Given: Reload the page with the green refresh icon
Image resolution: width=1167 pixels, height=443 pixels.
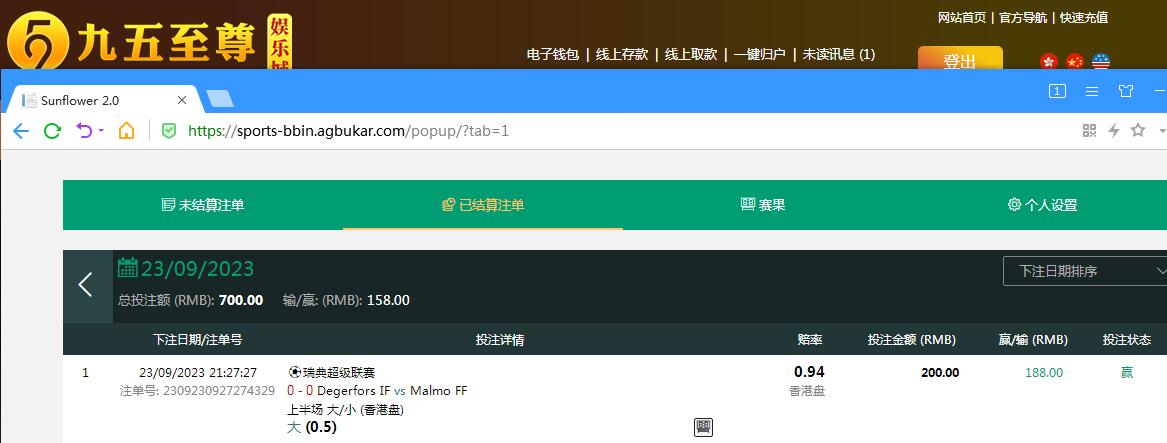Looking at the screenshot, I should [x=52, y=131].
